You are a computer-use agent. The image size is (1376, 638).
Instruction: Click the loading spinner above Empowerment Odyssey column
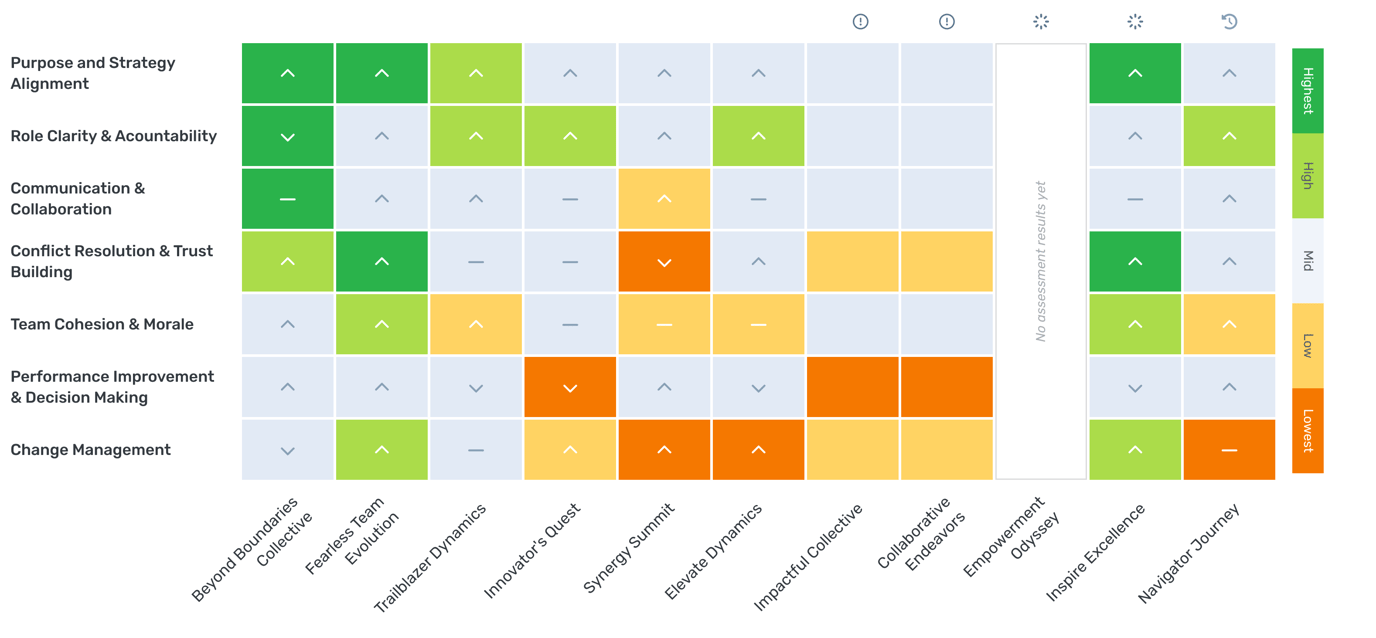pos(1041,22)
